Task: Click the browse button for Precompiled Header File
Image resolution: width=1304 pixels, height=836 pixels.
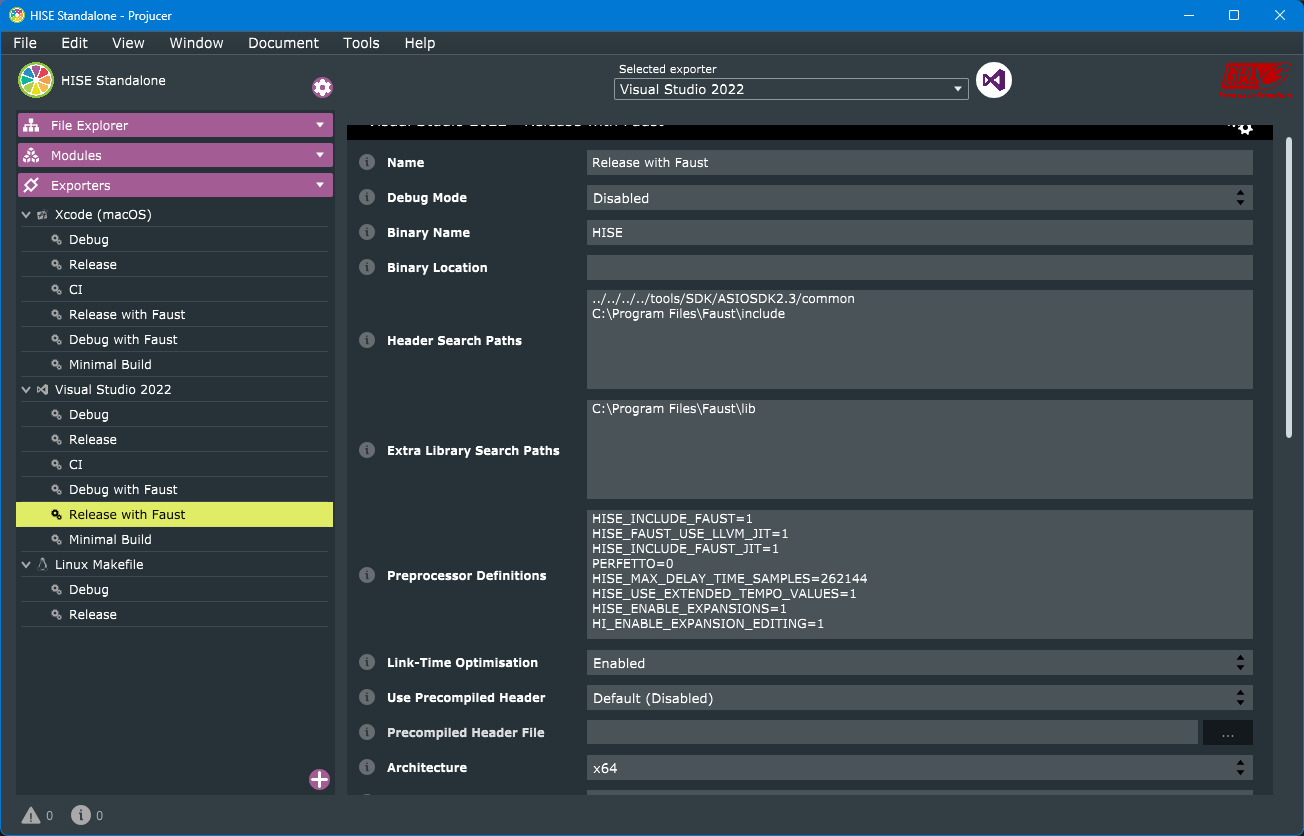Action: coord(1227,733)
